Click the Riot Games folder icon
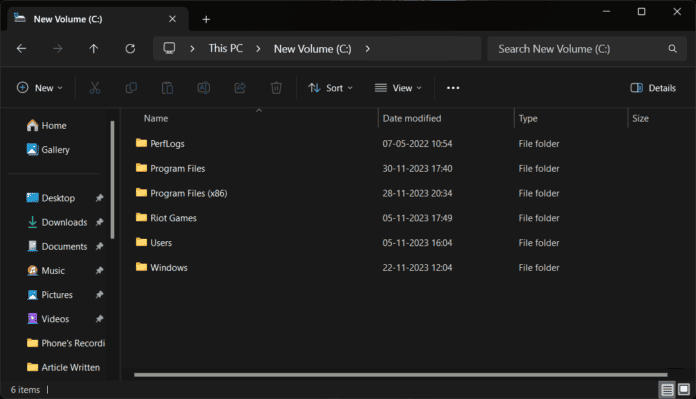Image resolution: width=696 pixels, height=399 pixels. click(x=141, y=217)
